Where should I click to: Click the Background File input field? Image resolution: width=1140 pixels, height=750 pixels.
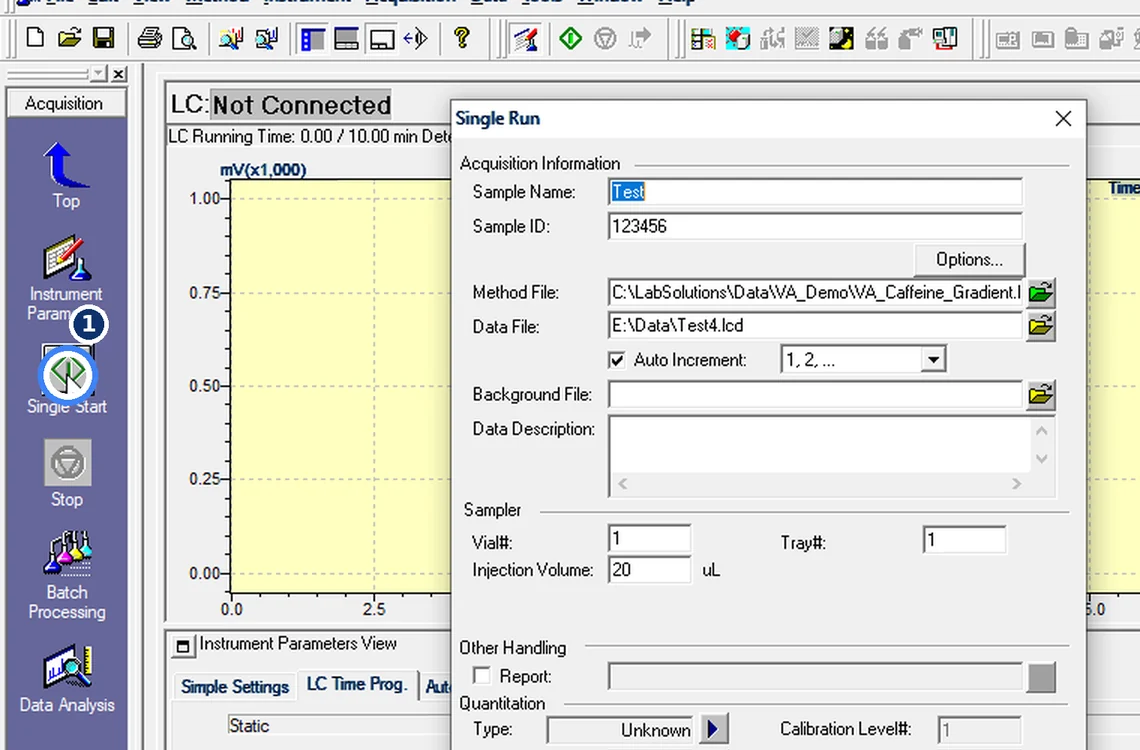pyautogui.click(x=815, y=395)
